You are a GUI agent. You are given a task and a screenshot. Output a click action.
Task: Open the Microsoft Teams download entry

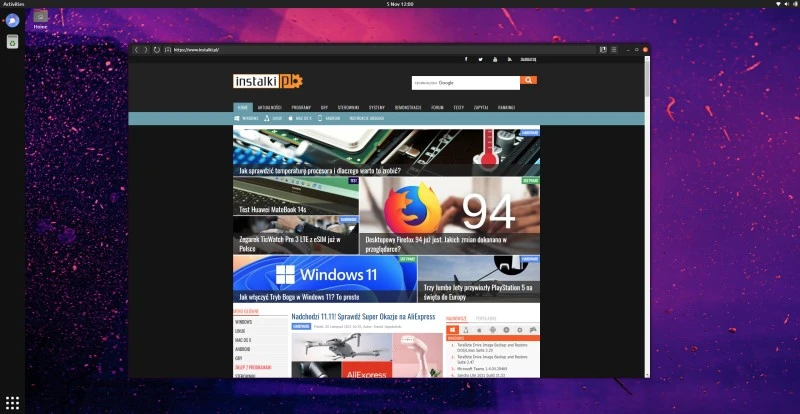tap(481, 368)
